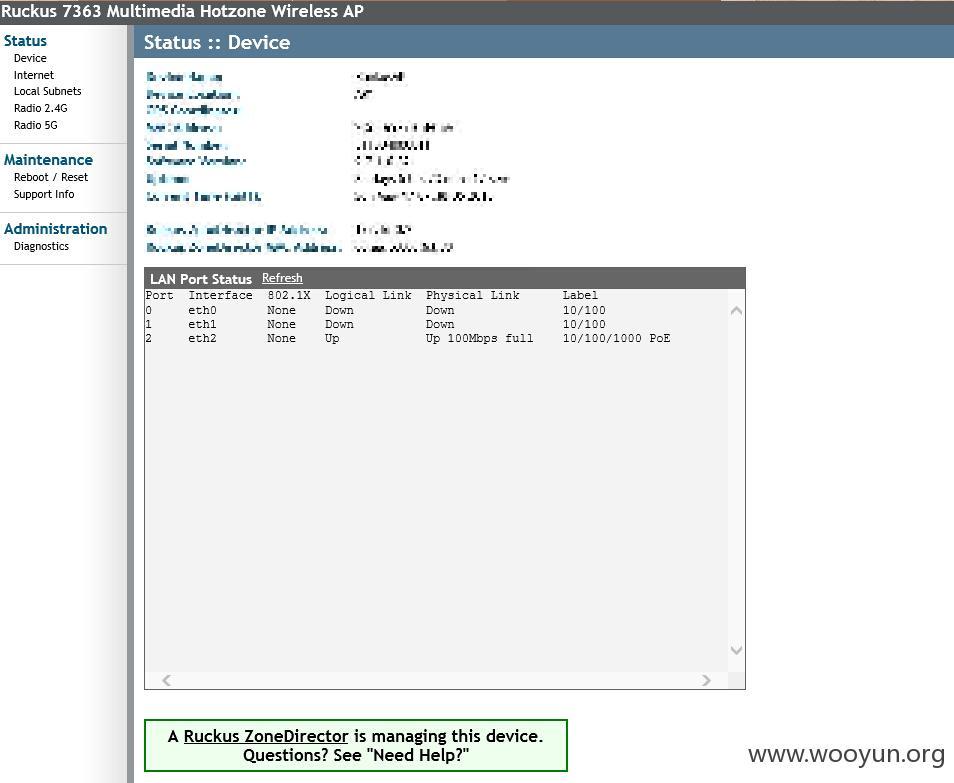Viewport: 954px width, 783px height.
Task: Open the Radio 5G page
Action: pyautogui.click(x=35, y=125)
